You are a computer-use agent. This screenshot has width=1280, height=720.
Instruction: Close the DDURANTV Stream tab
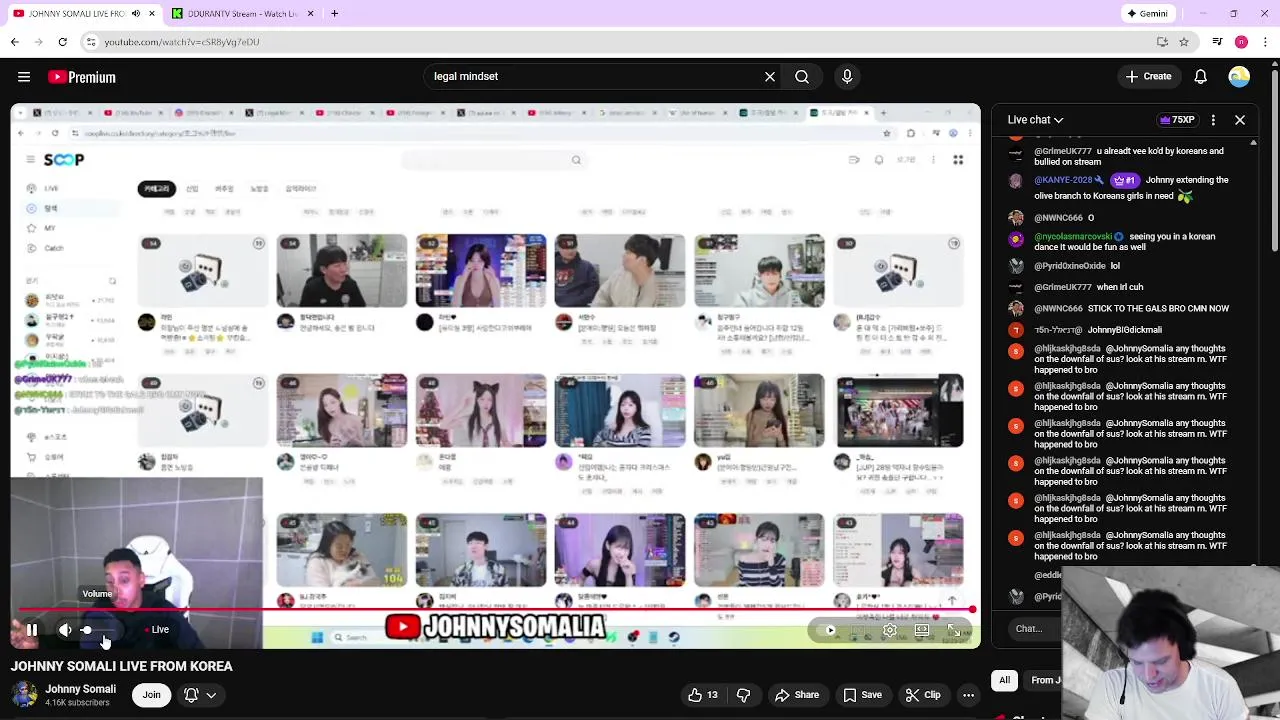pos(310,13)
